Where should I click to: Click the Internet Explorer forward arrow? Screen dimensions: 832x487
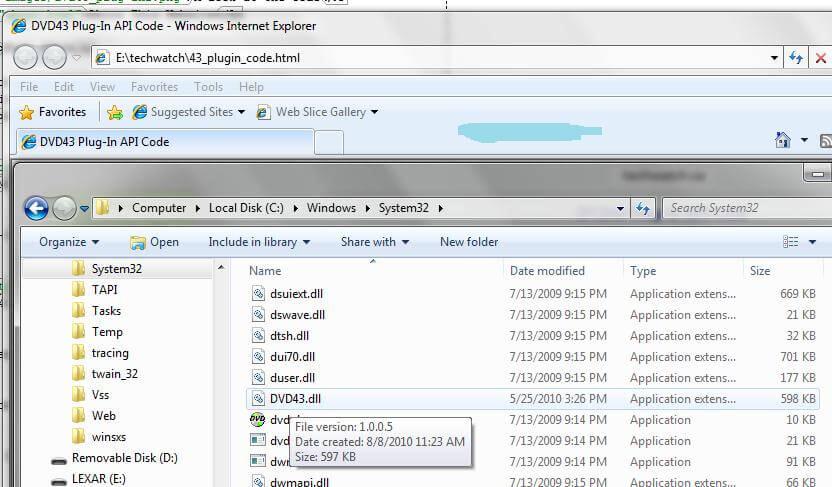click(54, 57)
